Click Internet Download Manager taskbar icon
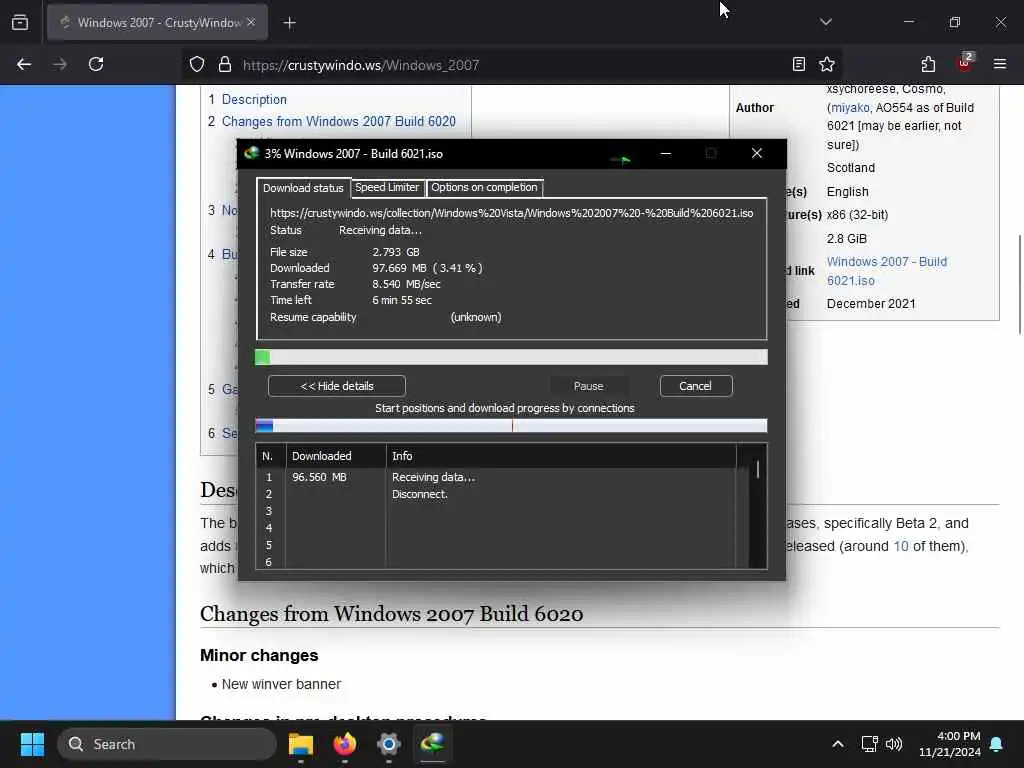This screenshot has height=768, width=1024. (x=432, y=744)
